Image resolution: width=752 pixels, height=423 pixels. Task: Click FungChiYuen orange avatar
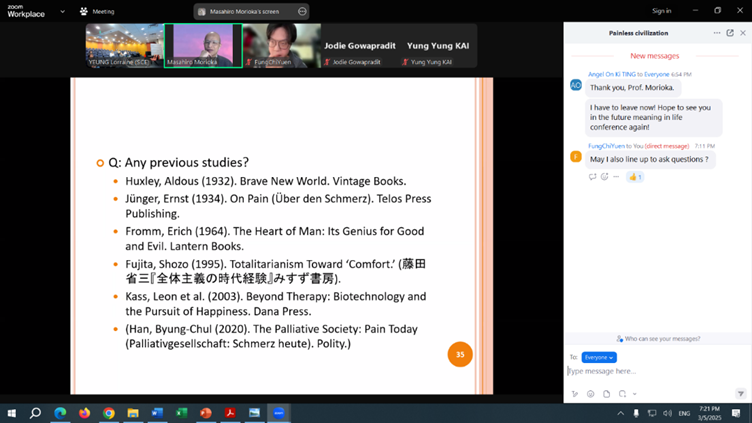576,157
